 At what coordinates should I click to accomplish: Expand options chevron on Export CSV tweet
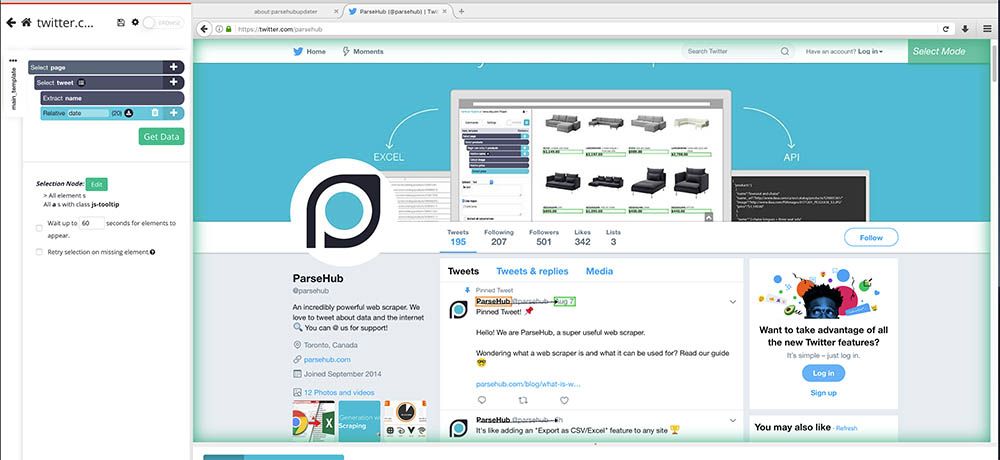point(733,420)
